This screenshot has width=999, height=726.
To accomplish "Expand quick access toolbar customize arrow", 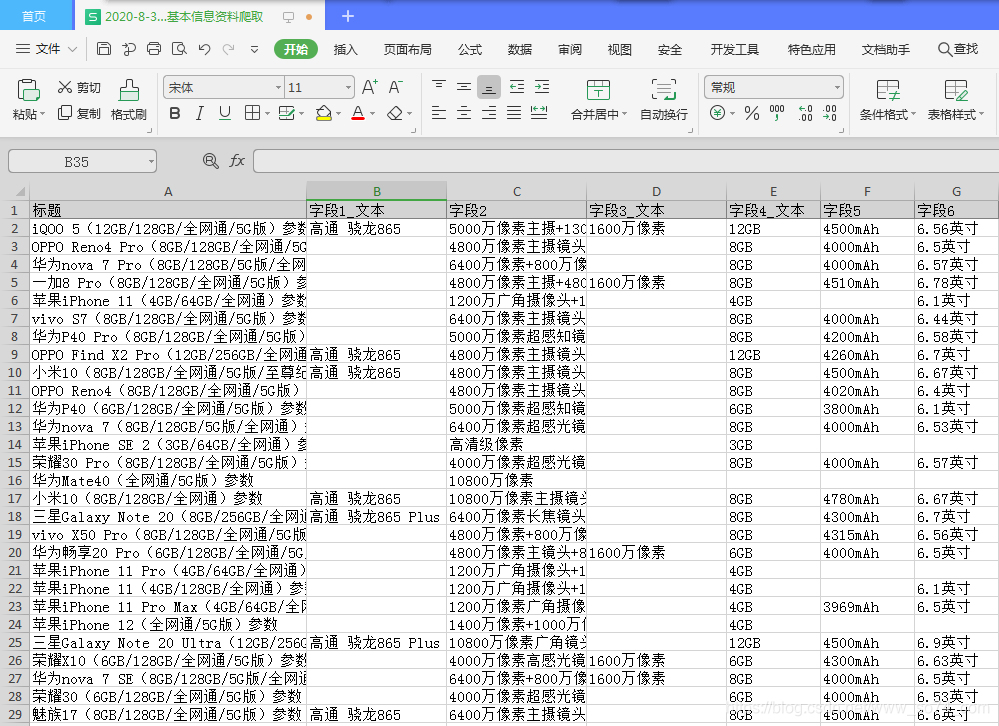I will [x=254, y=49].
